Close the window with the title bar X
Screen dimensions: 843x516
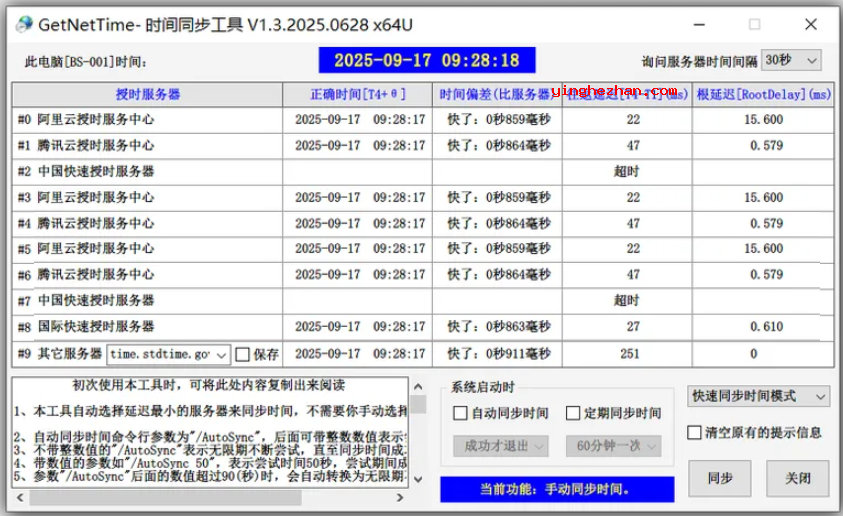pos(810,24)
